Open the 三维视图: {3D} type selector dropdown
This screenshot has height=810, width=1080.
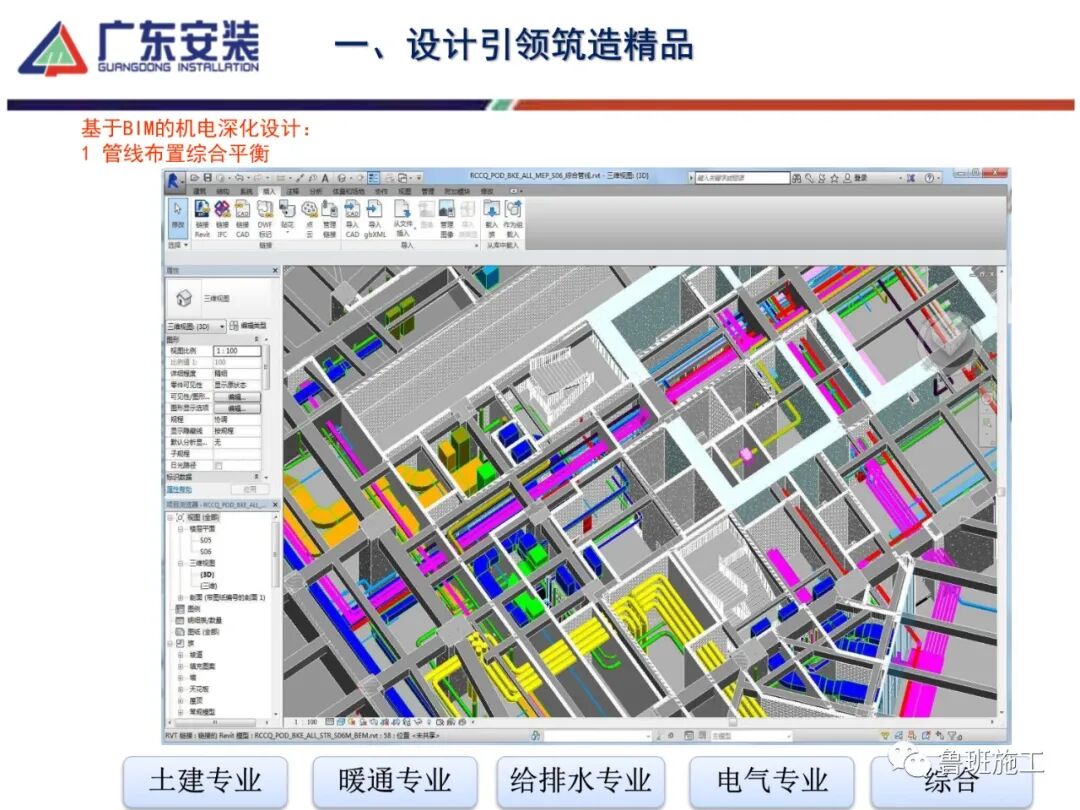tap(196, 326)
